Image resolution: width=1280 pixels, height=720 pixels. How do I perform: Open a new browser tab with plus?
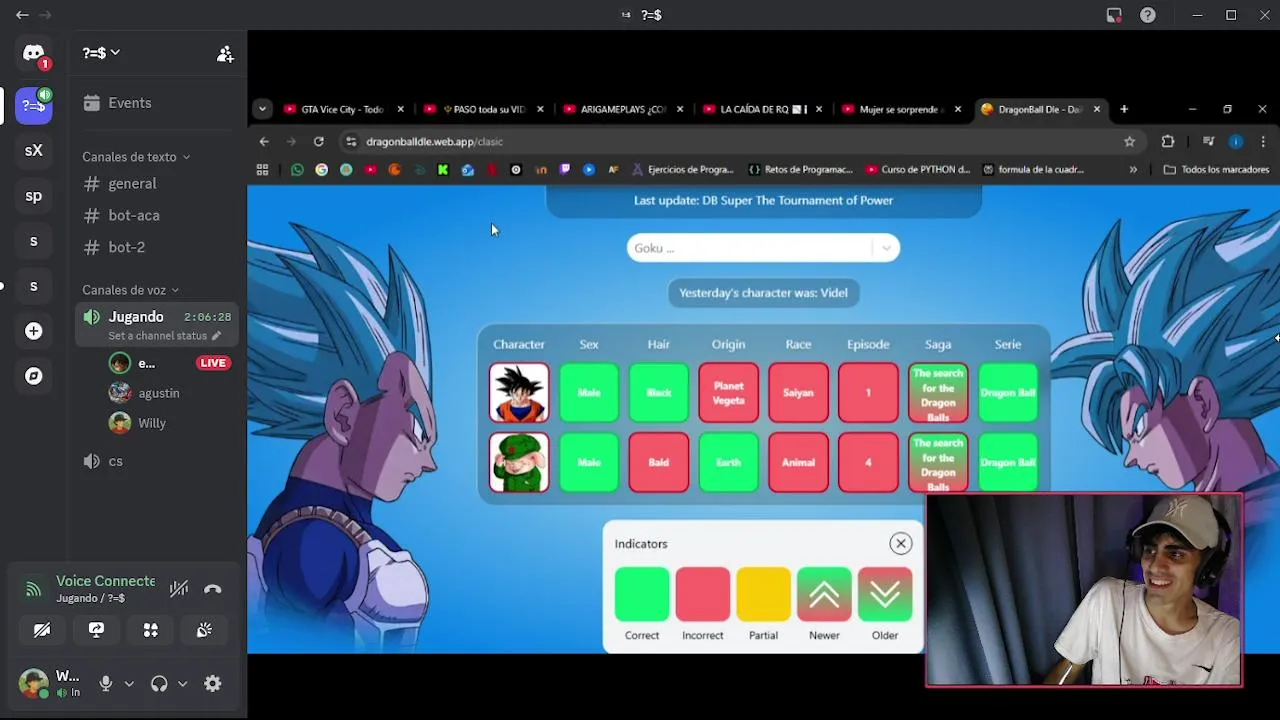click(1124, 109)
